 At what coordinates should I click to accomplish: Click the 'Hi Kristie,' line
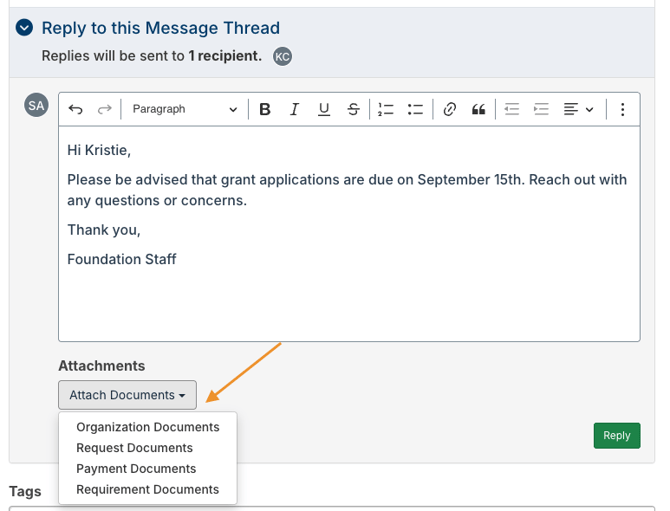pyautogui.click(x=99, y=150)
